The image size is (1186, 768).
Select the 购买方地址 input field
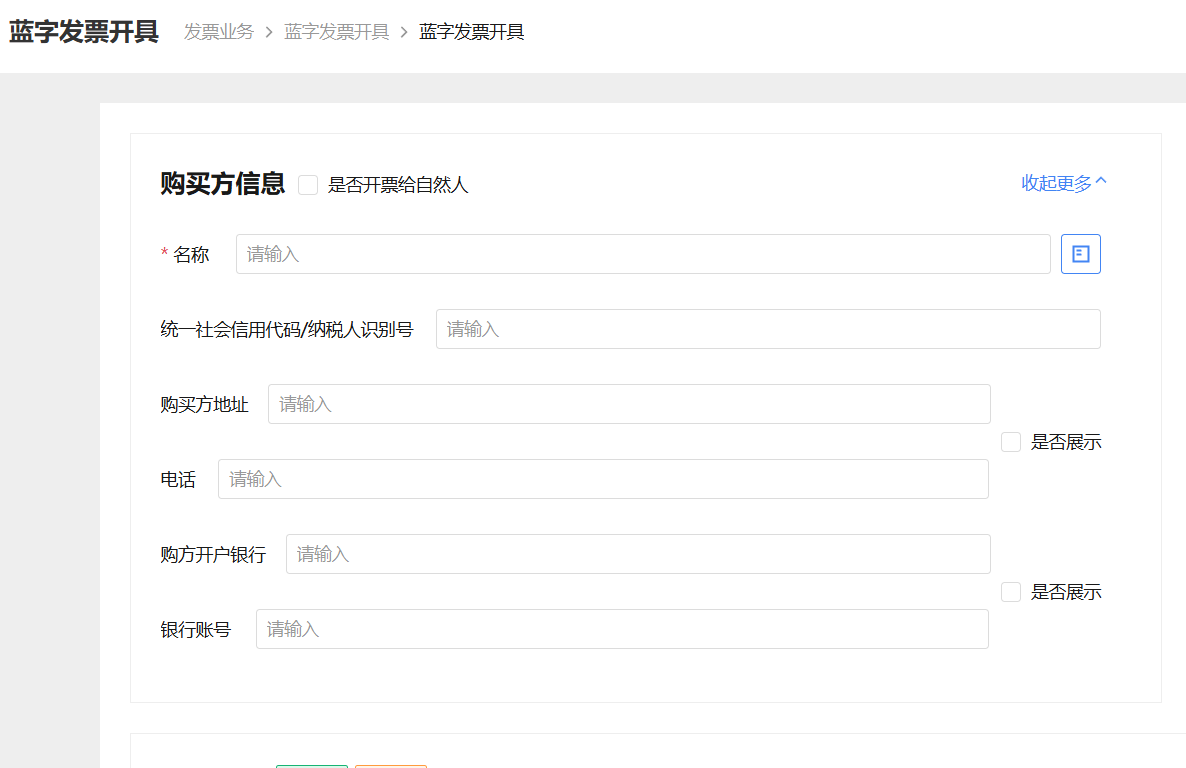(x=629, y=404)
